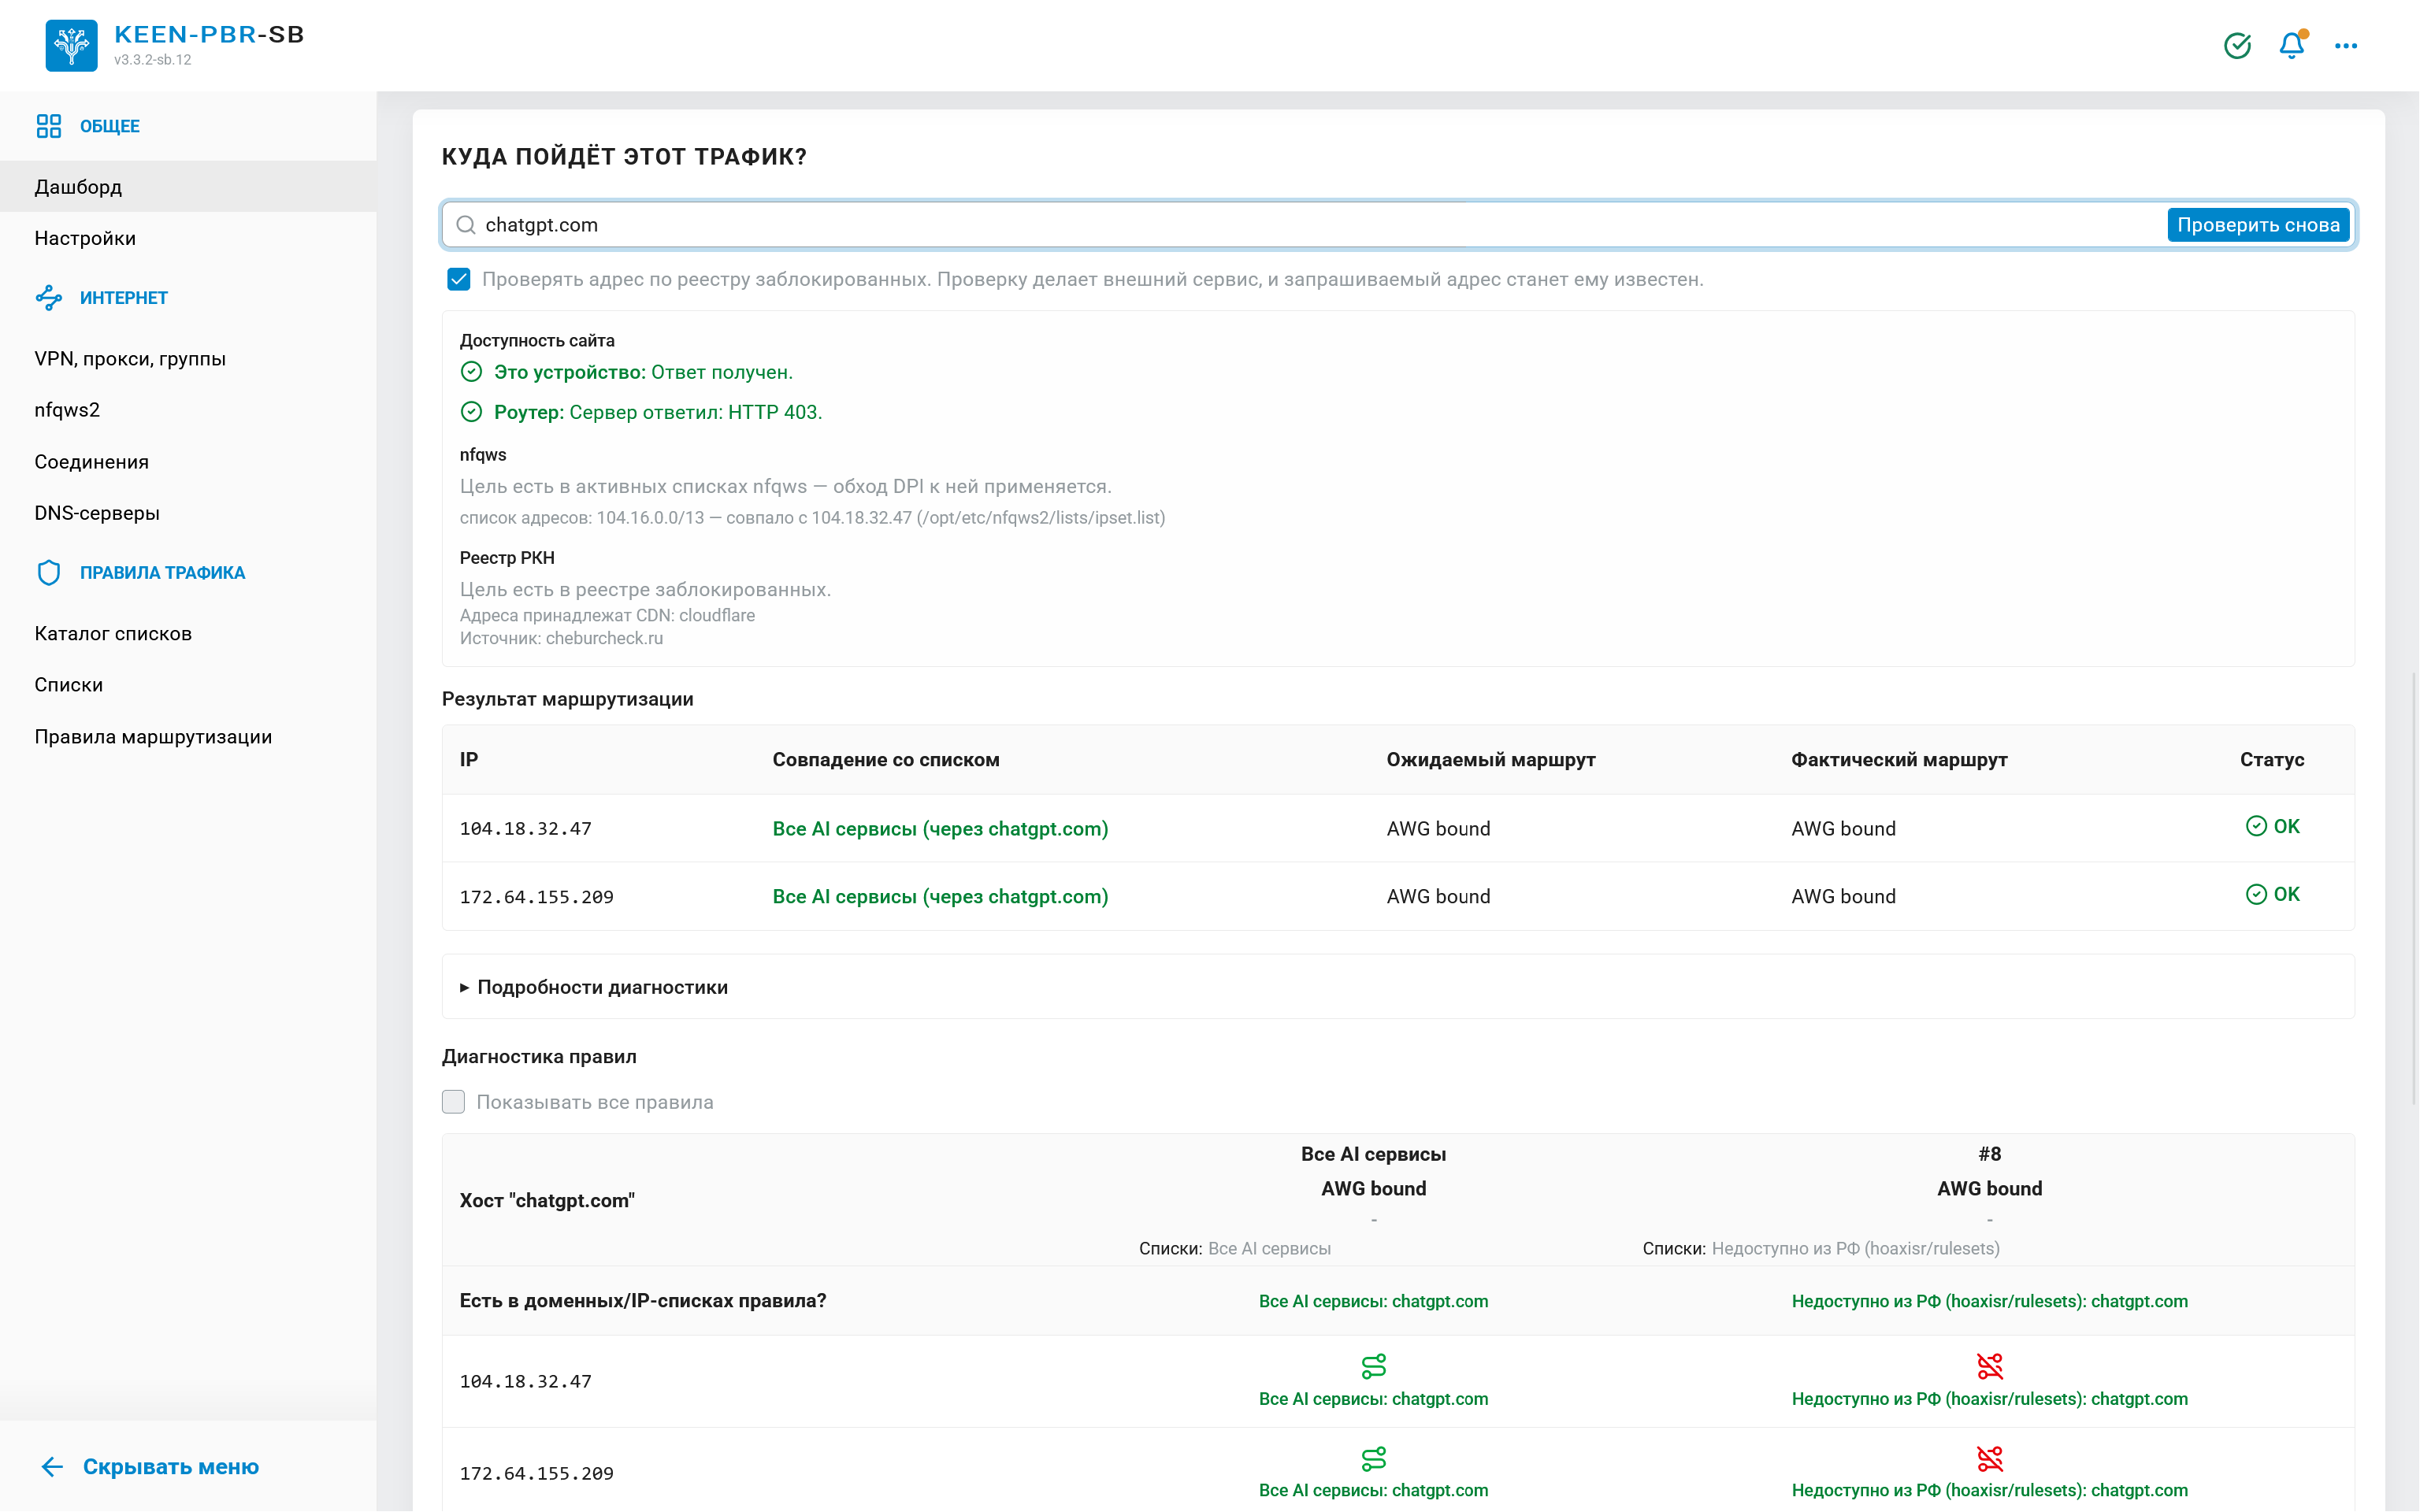
Task: Click the back arrow beside Скрывать меню
Action: pyautogui.click(x=52, y=1467)
